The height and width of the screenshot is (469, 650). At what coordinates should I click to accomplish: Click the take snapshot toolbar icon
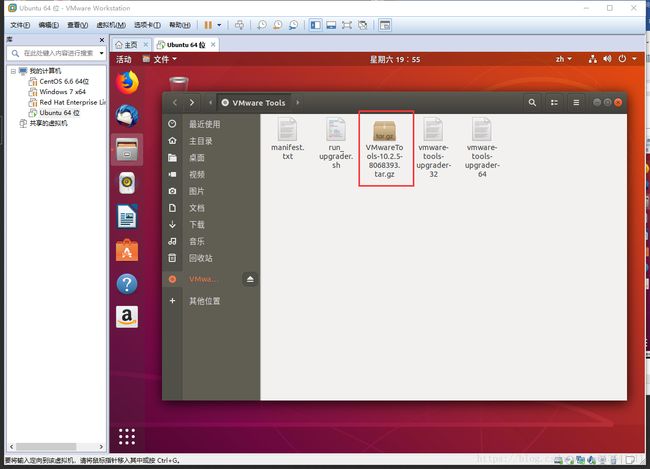(x=262, y=25)
